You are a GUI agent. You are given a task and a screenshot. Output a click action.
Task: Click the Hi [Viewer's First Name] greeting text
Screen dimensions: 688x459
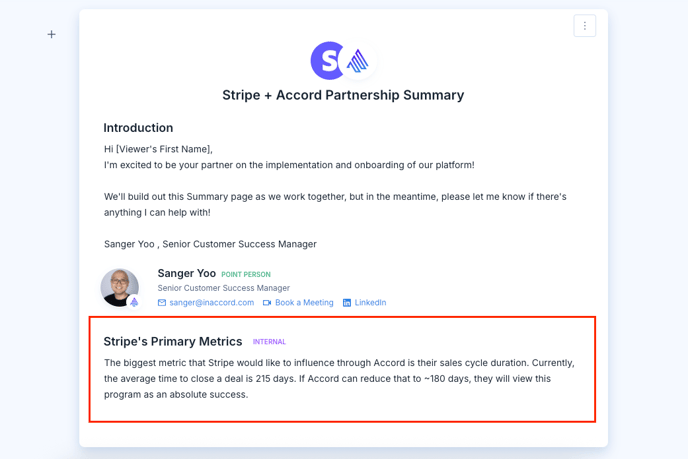[158, 149]
